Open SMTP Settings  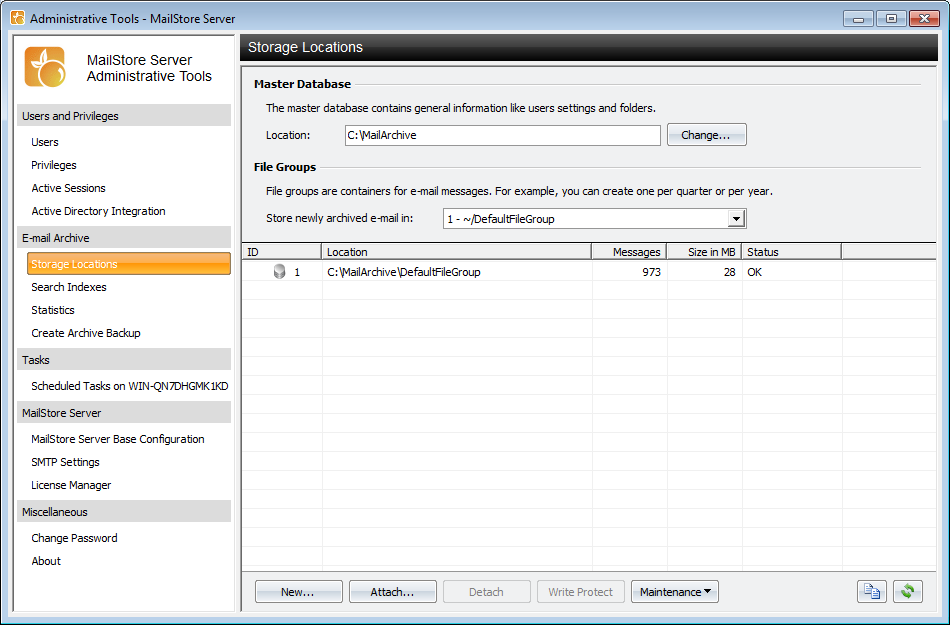coord(65,462)
